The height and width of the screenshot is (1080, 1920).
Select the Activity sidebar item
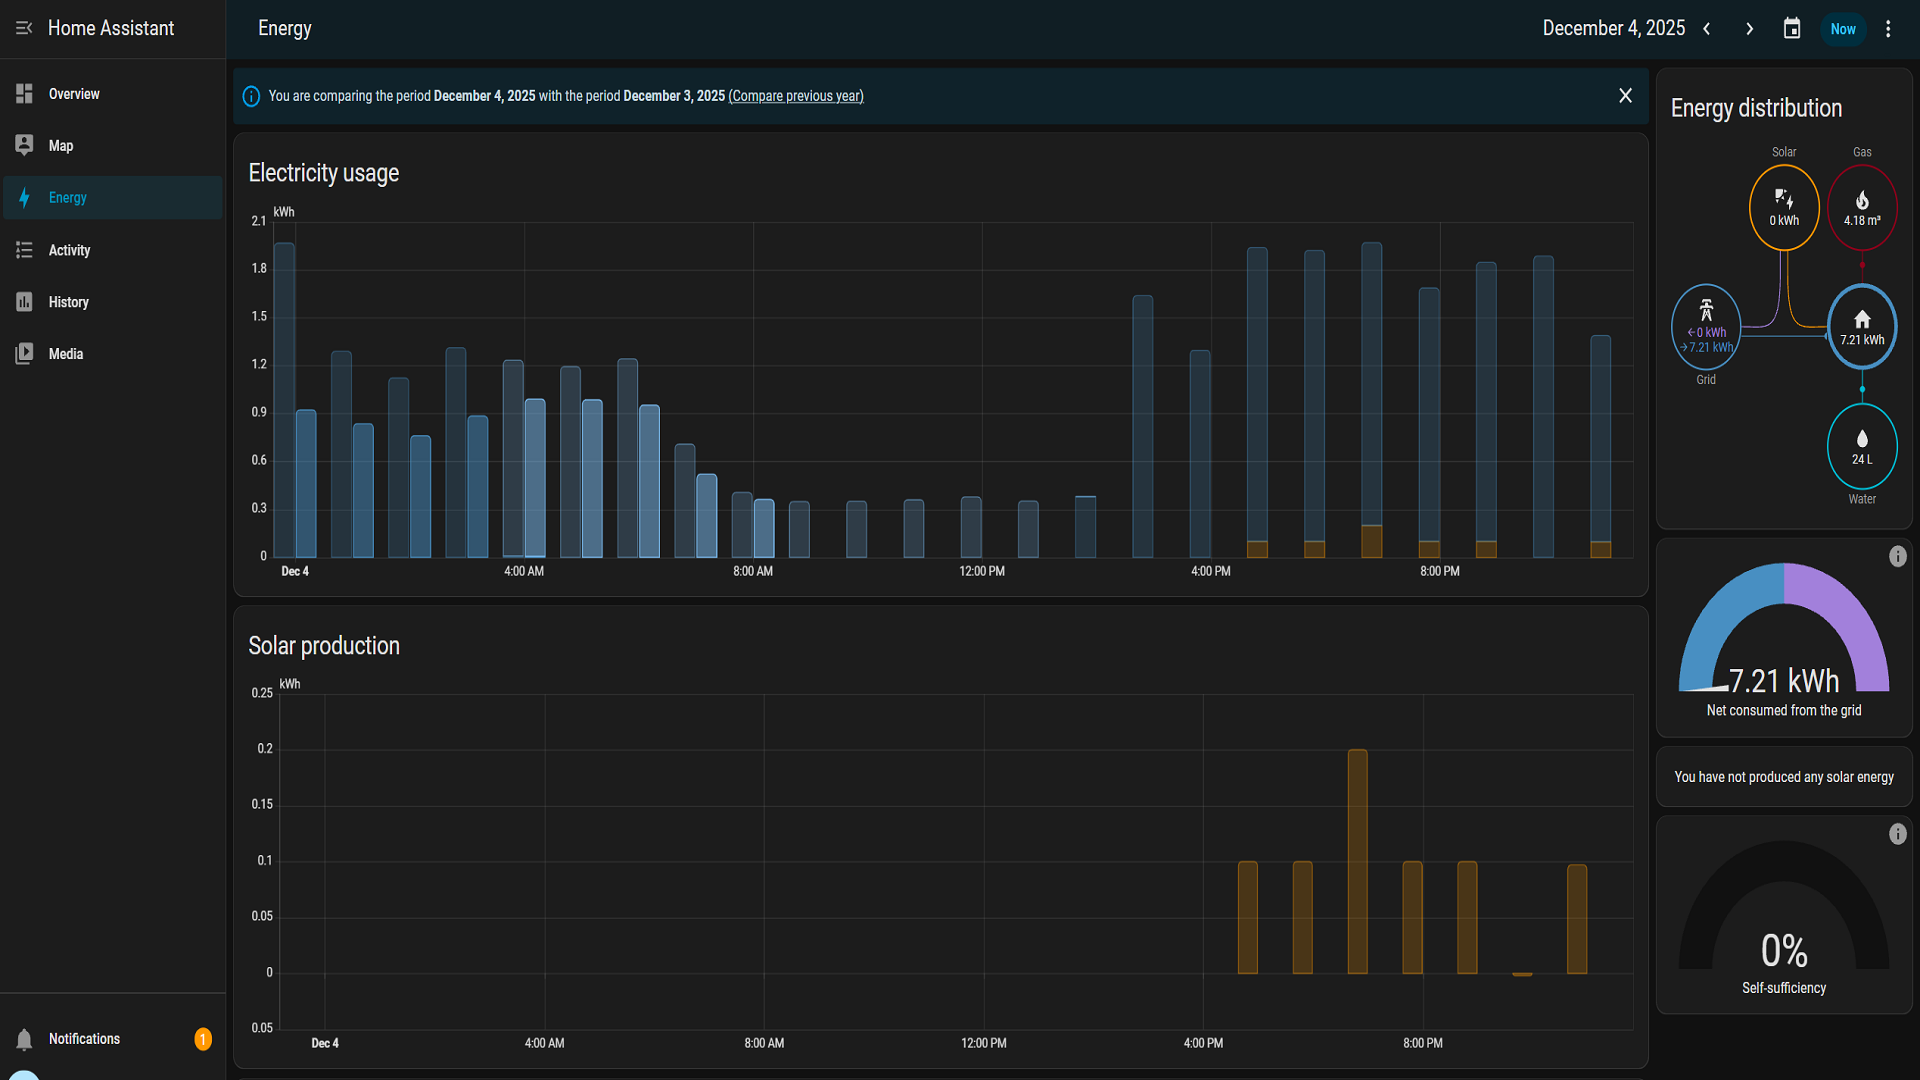pos(69,250)
